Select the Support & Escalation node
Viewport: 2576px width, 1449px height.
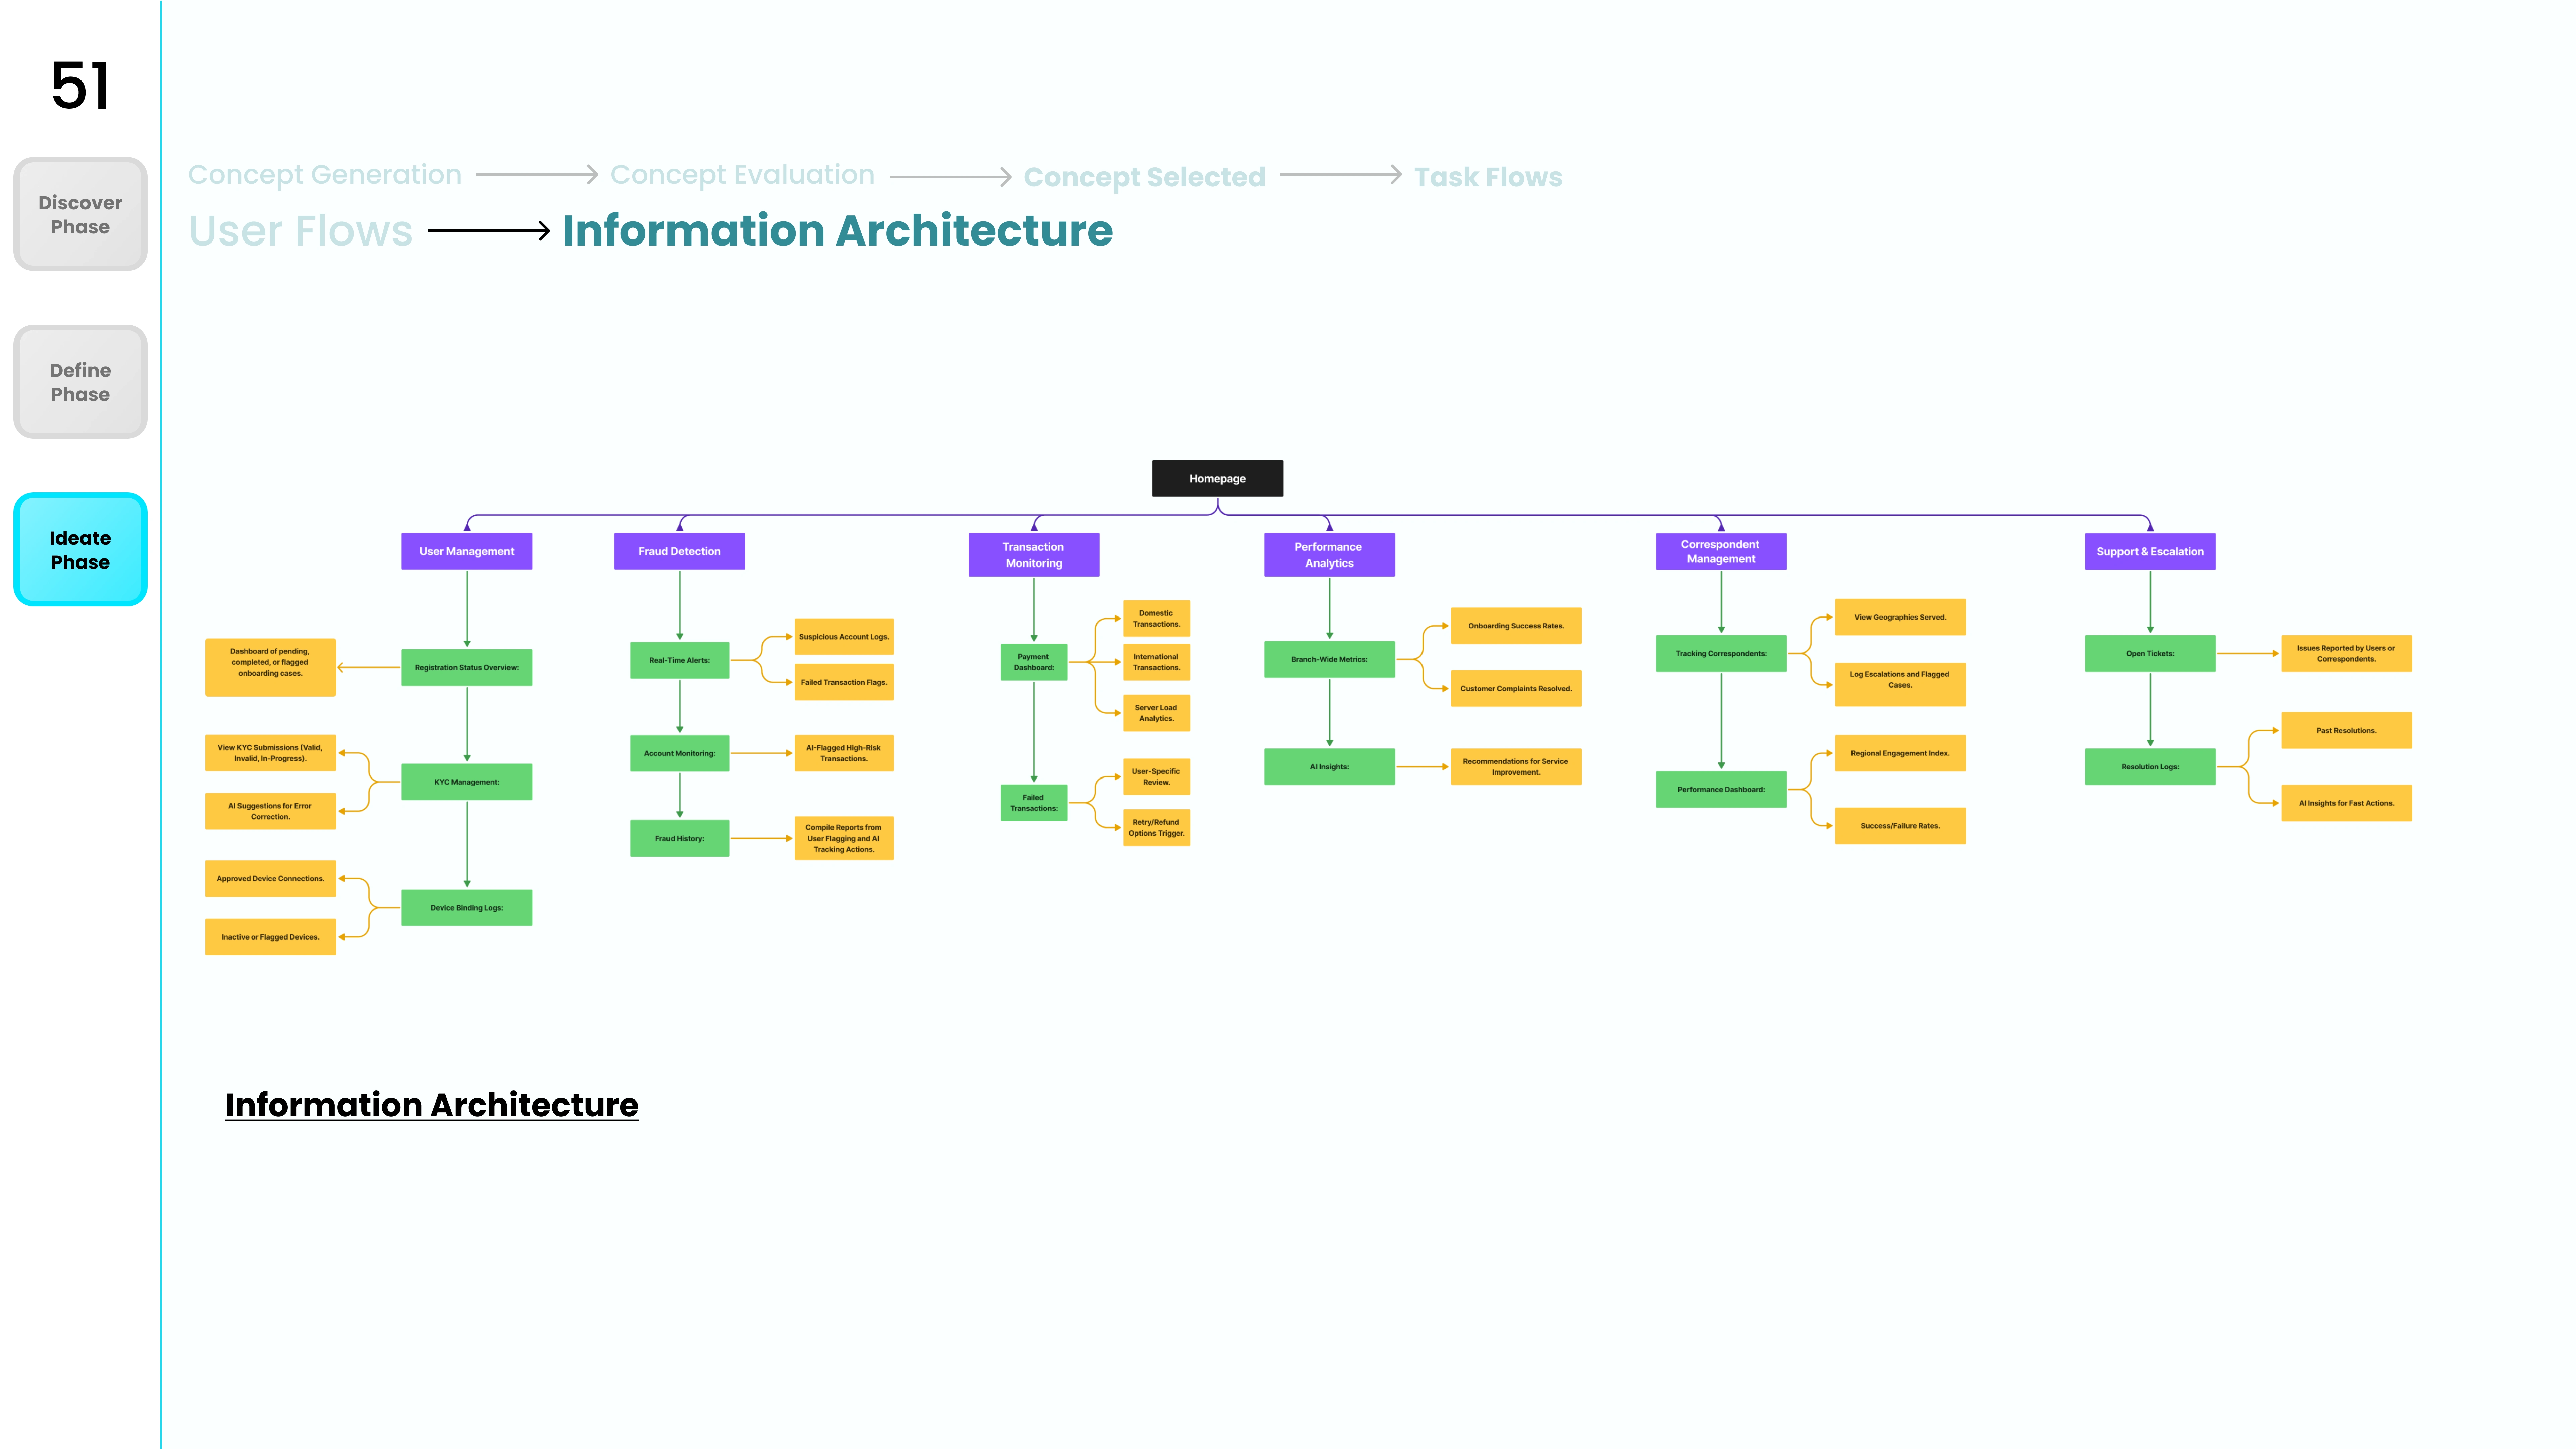pyautogui.click(x=2150, y=551)
